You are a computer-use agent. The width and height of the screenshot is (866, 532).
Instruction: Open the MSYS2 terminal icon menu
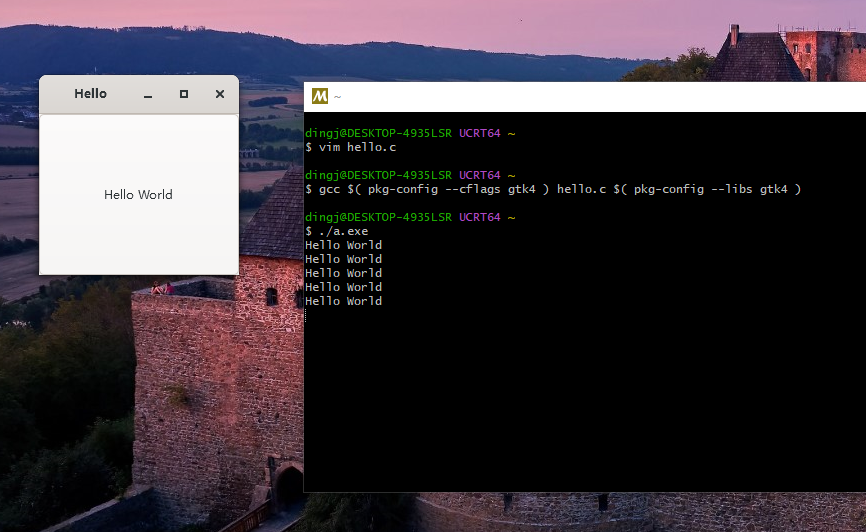(320, 96)
